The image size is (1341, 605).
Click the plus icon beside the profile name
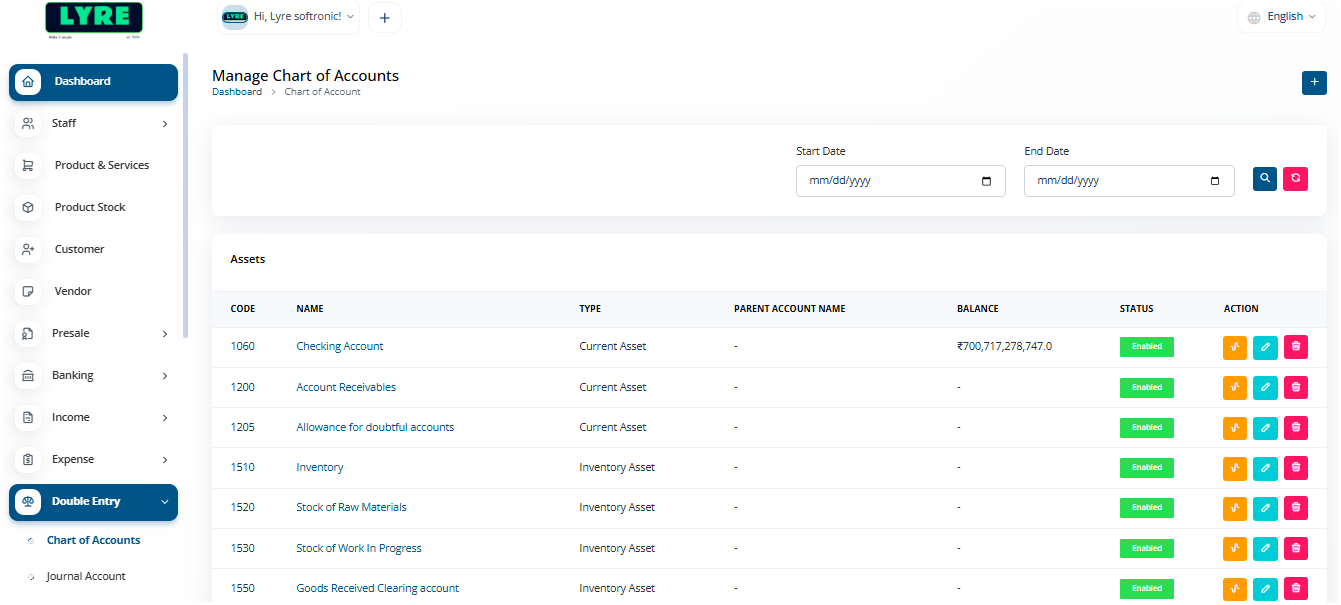click(x=385, y=17)
